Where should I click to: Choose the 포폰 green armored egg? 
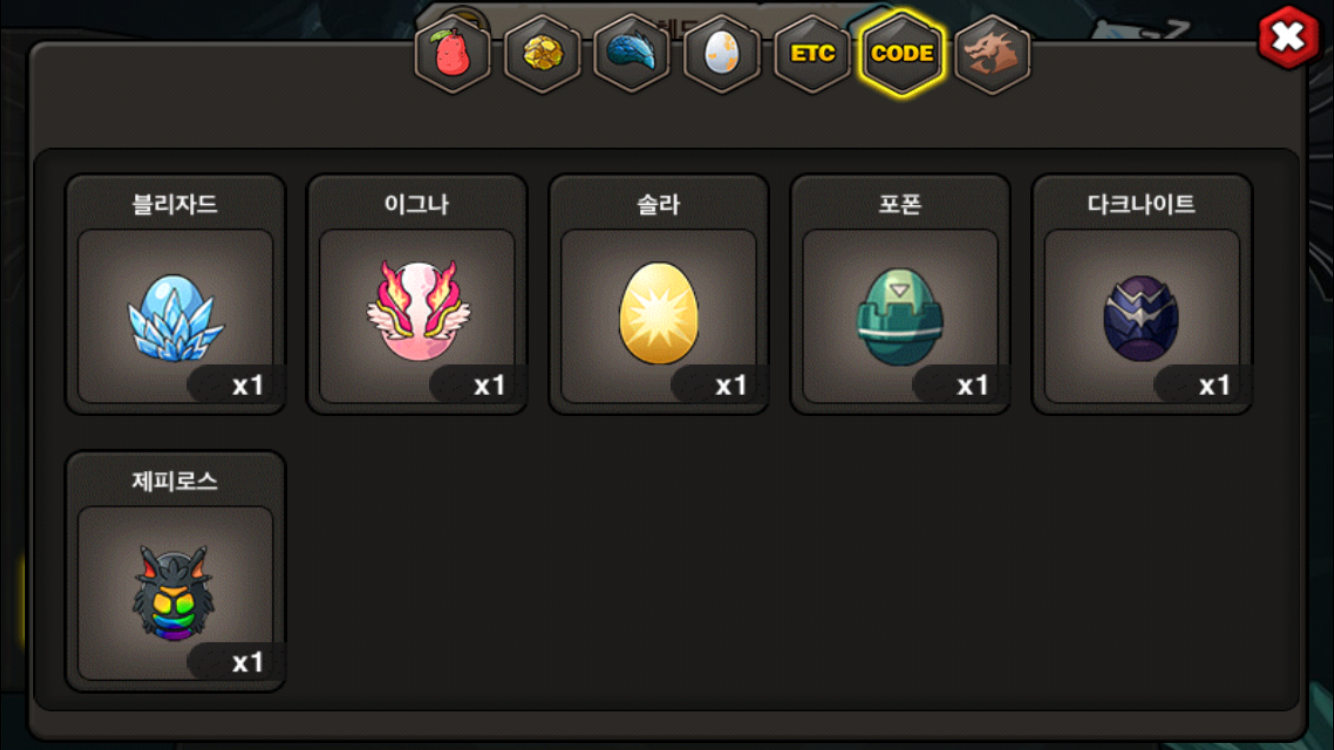point(901,316)
